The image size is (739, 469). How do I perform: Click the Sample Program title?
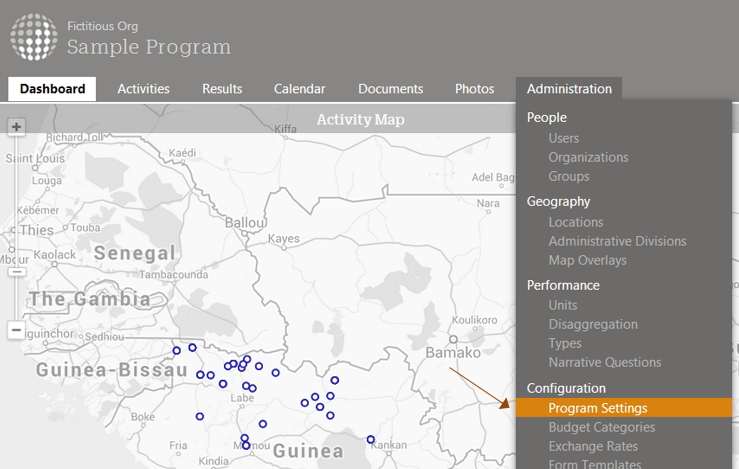pyautogui.click(x=149, y=47)
